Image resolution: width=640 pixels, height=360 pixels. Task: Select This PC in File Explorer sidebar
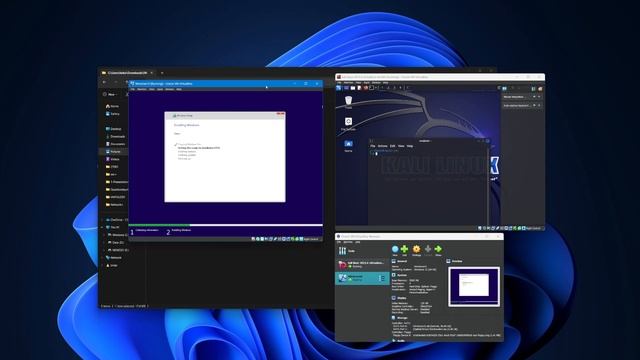[113, 227]
